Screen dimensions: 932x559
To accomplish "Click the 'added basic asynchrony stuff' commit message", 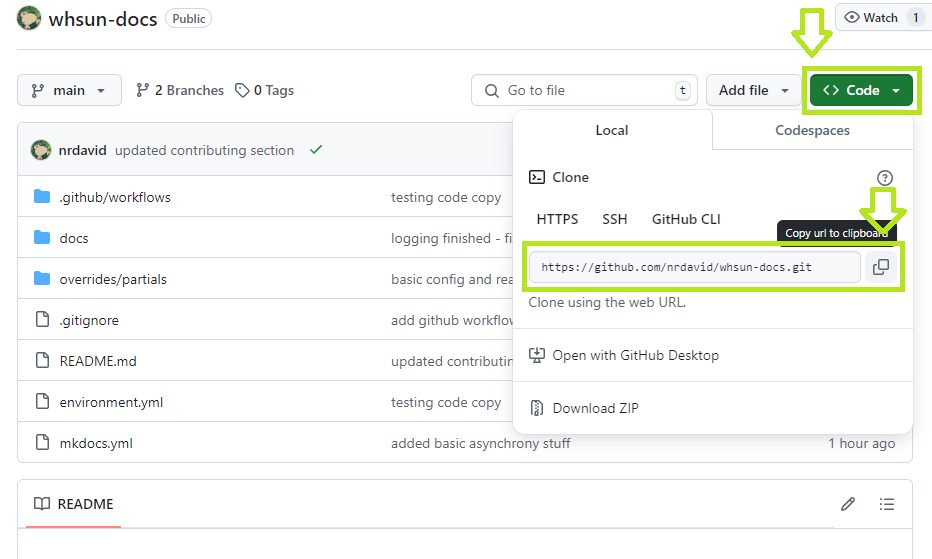I will click(480, 444).
